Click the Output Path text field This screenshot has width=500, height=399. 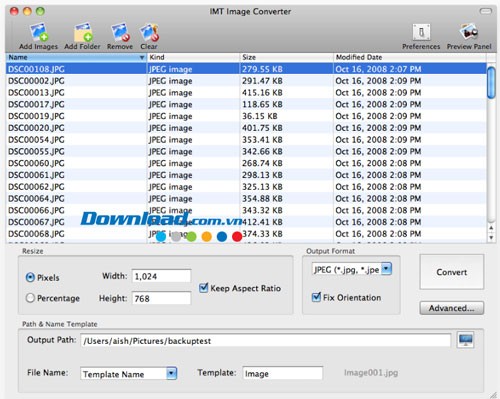click(265, 341)
